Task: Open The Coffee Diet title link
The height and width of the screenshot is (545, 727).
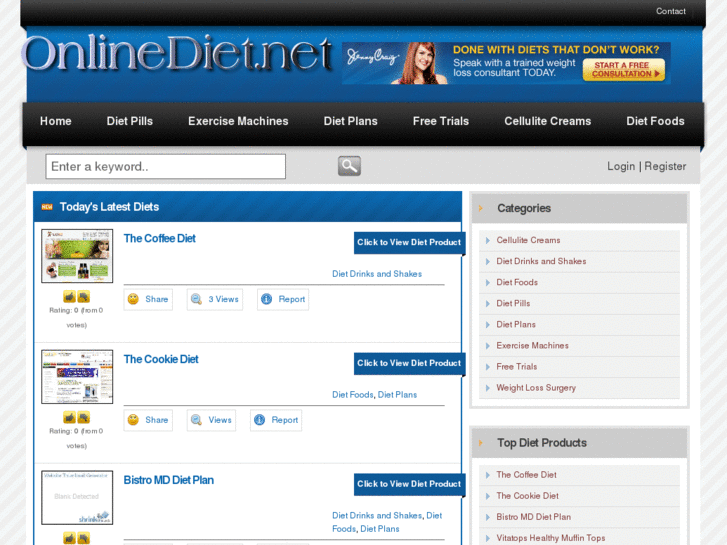Action: [x=159, y=238]
